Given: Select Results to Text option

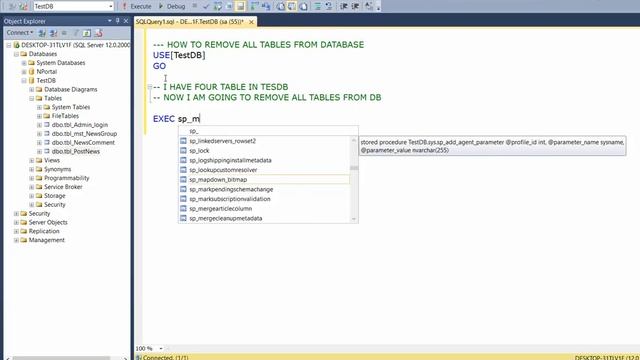Looking at the screenshot, I should tap(281, 6).
